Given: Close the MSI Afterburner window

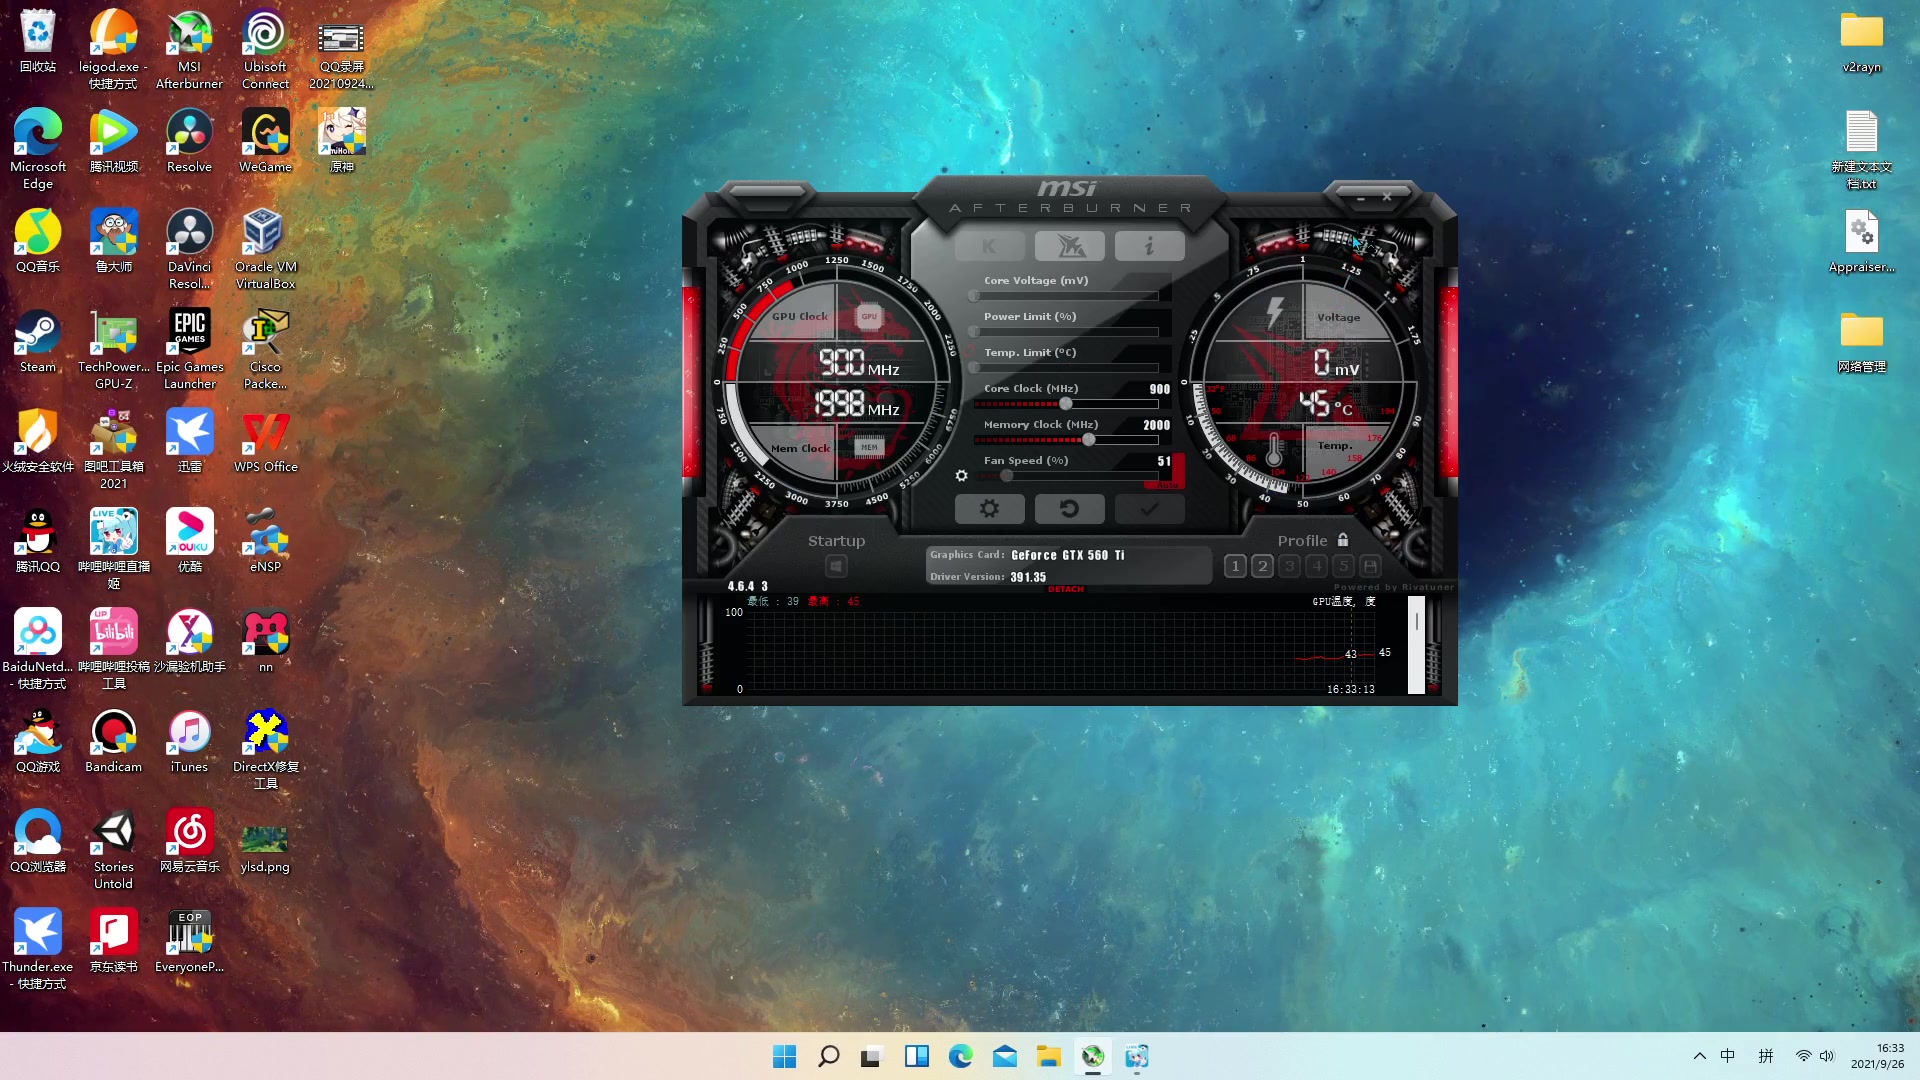Looking at the screenshot, I should [x=1387, y=197].
